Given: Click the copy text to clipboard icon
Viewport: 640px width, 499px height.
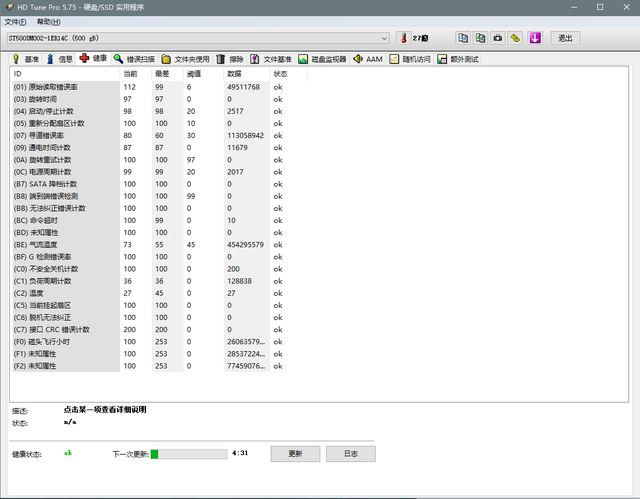Looking at the screenshot, I should point(463,38).
